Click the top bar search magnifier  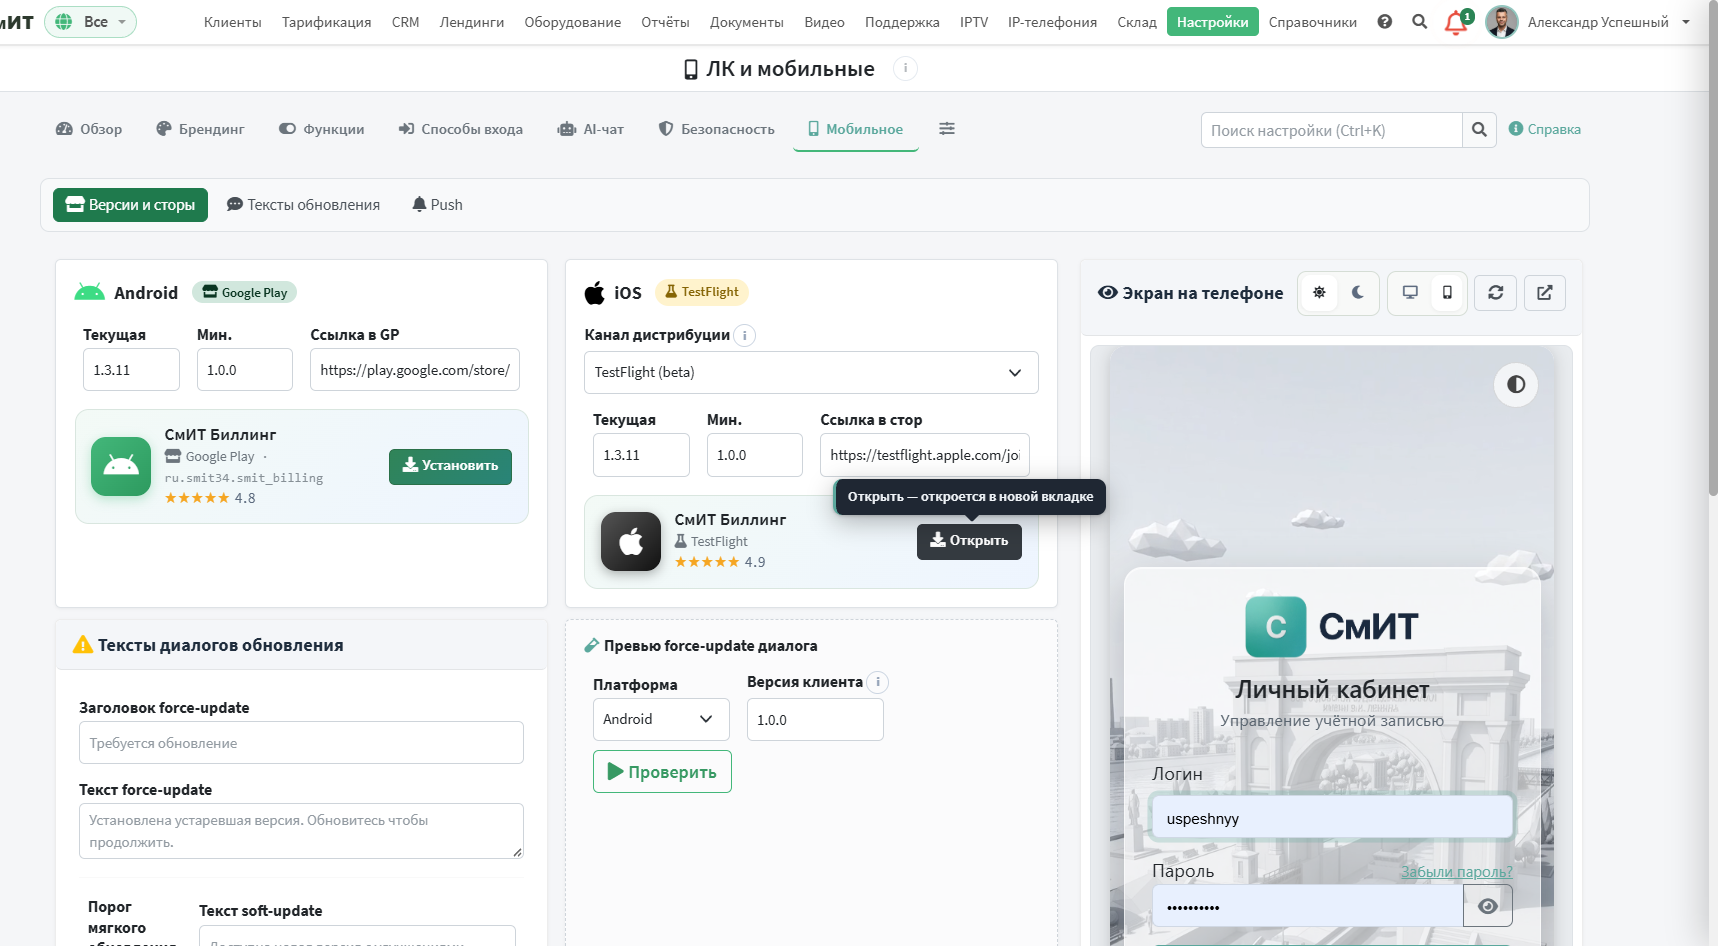(x=1419, y=22)
